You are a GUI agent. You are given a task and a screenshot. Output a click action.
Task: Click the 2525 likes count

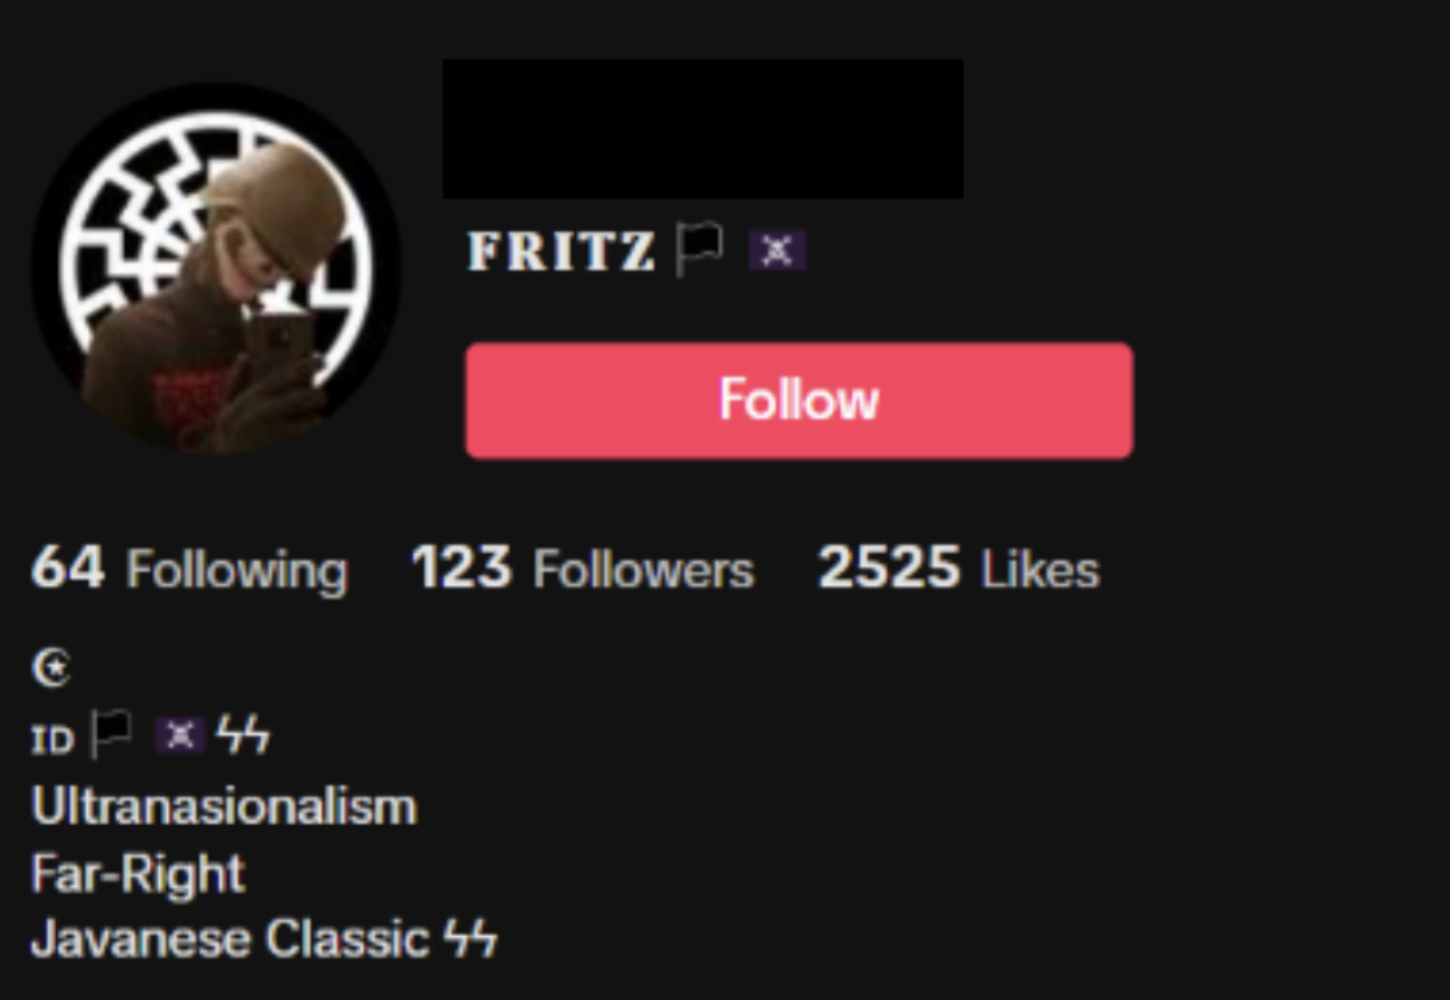click(x=889, y=568)
